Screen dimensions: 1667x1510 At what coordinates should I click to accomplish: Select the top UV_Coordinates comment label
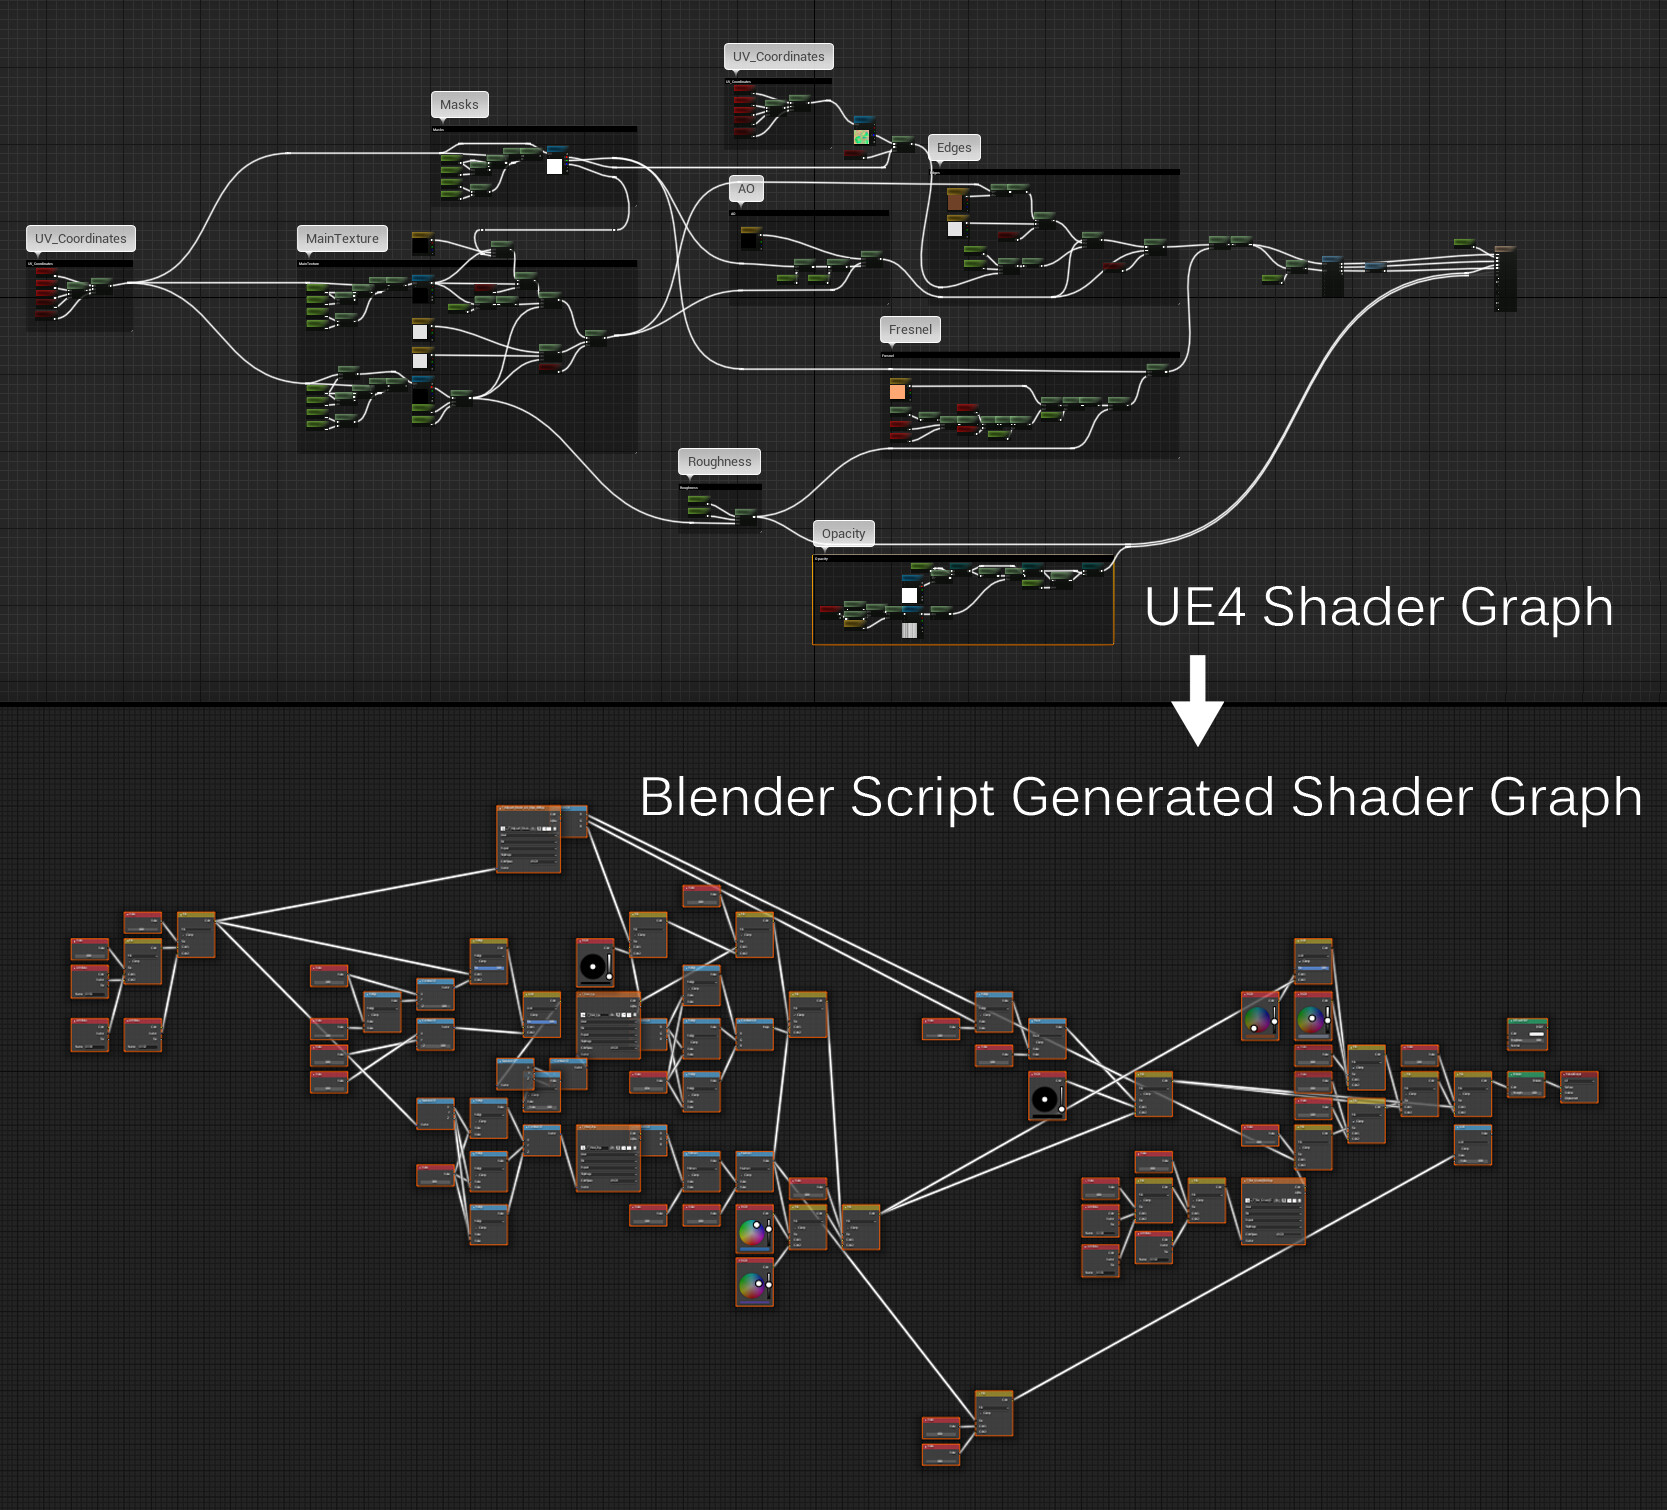(778, 56)
